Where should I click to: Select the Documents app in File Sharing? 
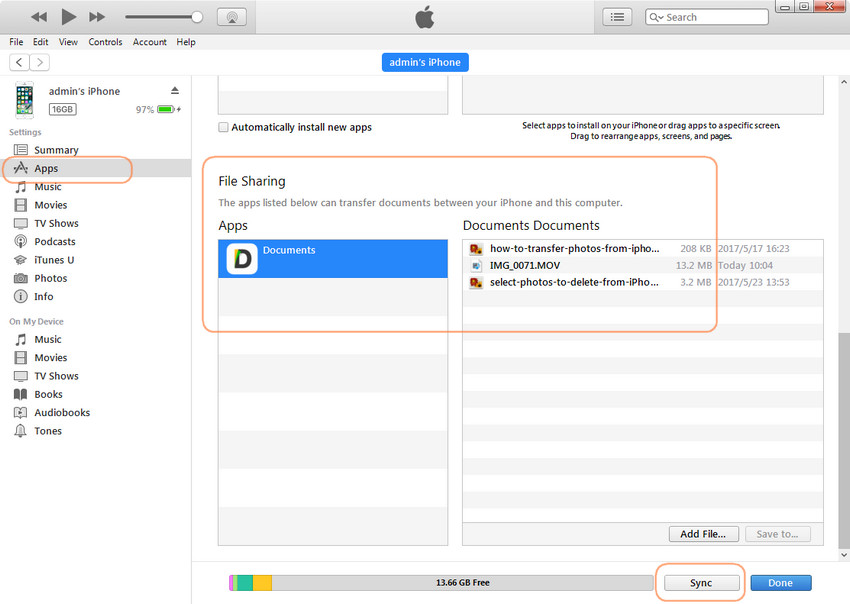(333, 259)
